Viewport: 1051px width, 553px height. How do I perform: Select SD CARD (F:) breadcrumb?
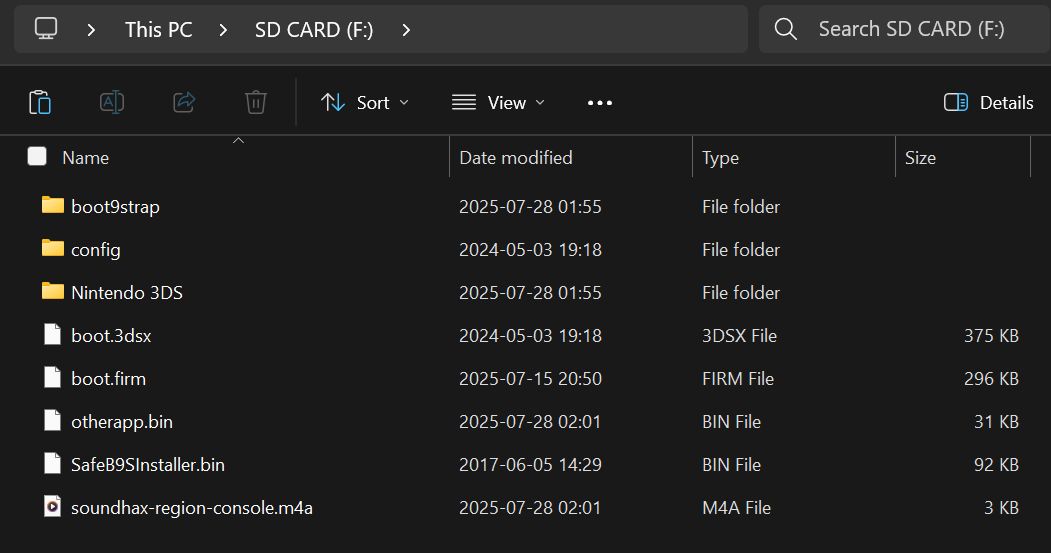click(x=314, y=29)
